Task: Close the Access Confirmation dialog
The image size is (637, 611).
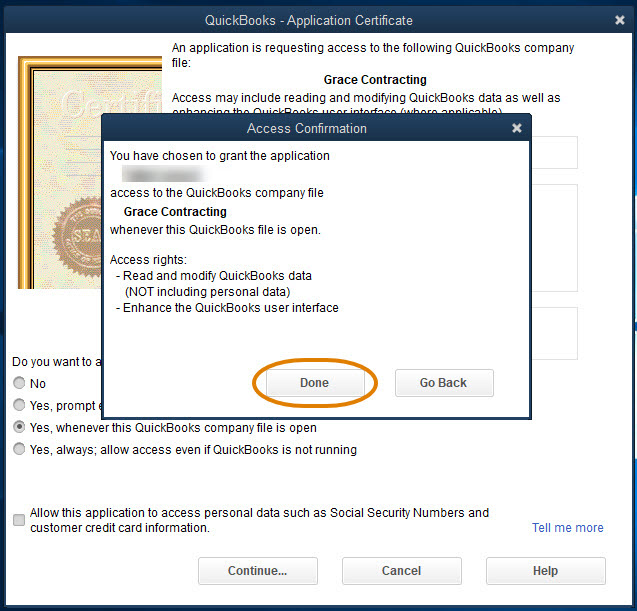Action: pos(516,128)
